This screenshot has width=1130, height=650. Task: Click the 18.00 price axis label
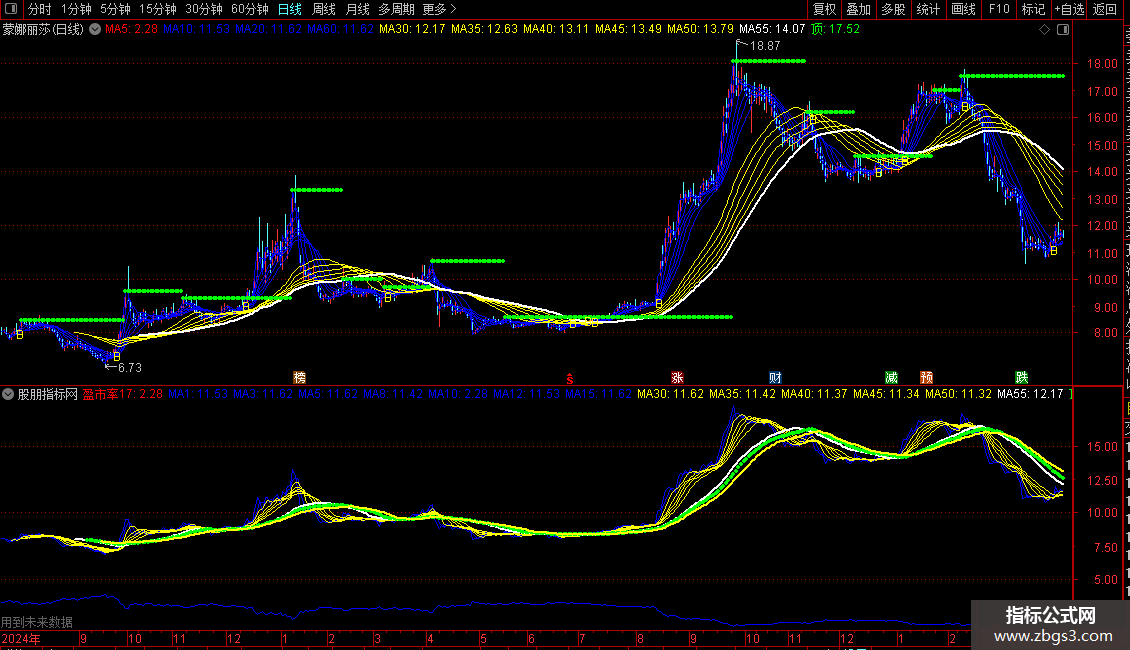tap(1102, 63)
